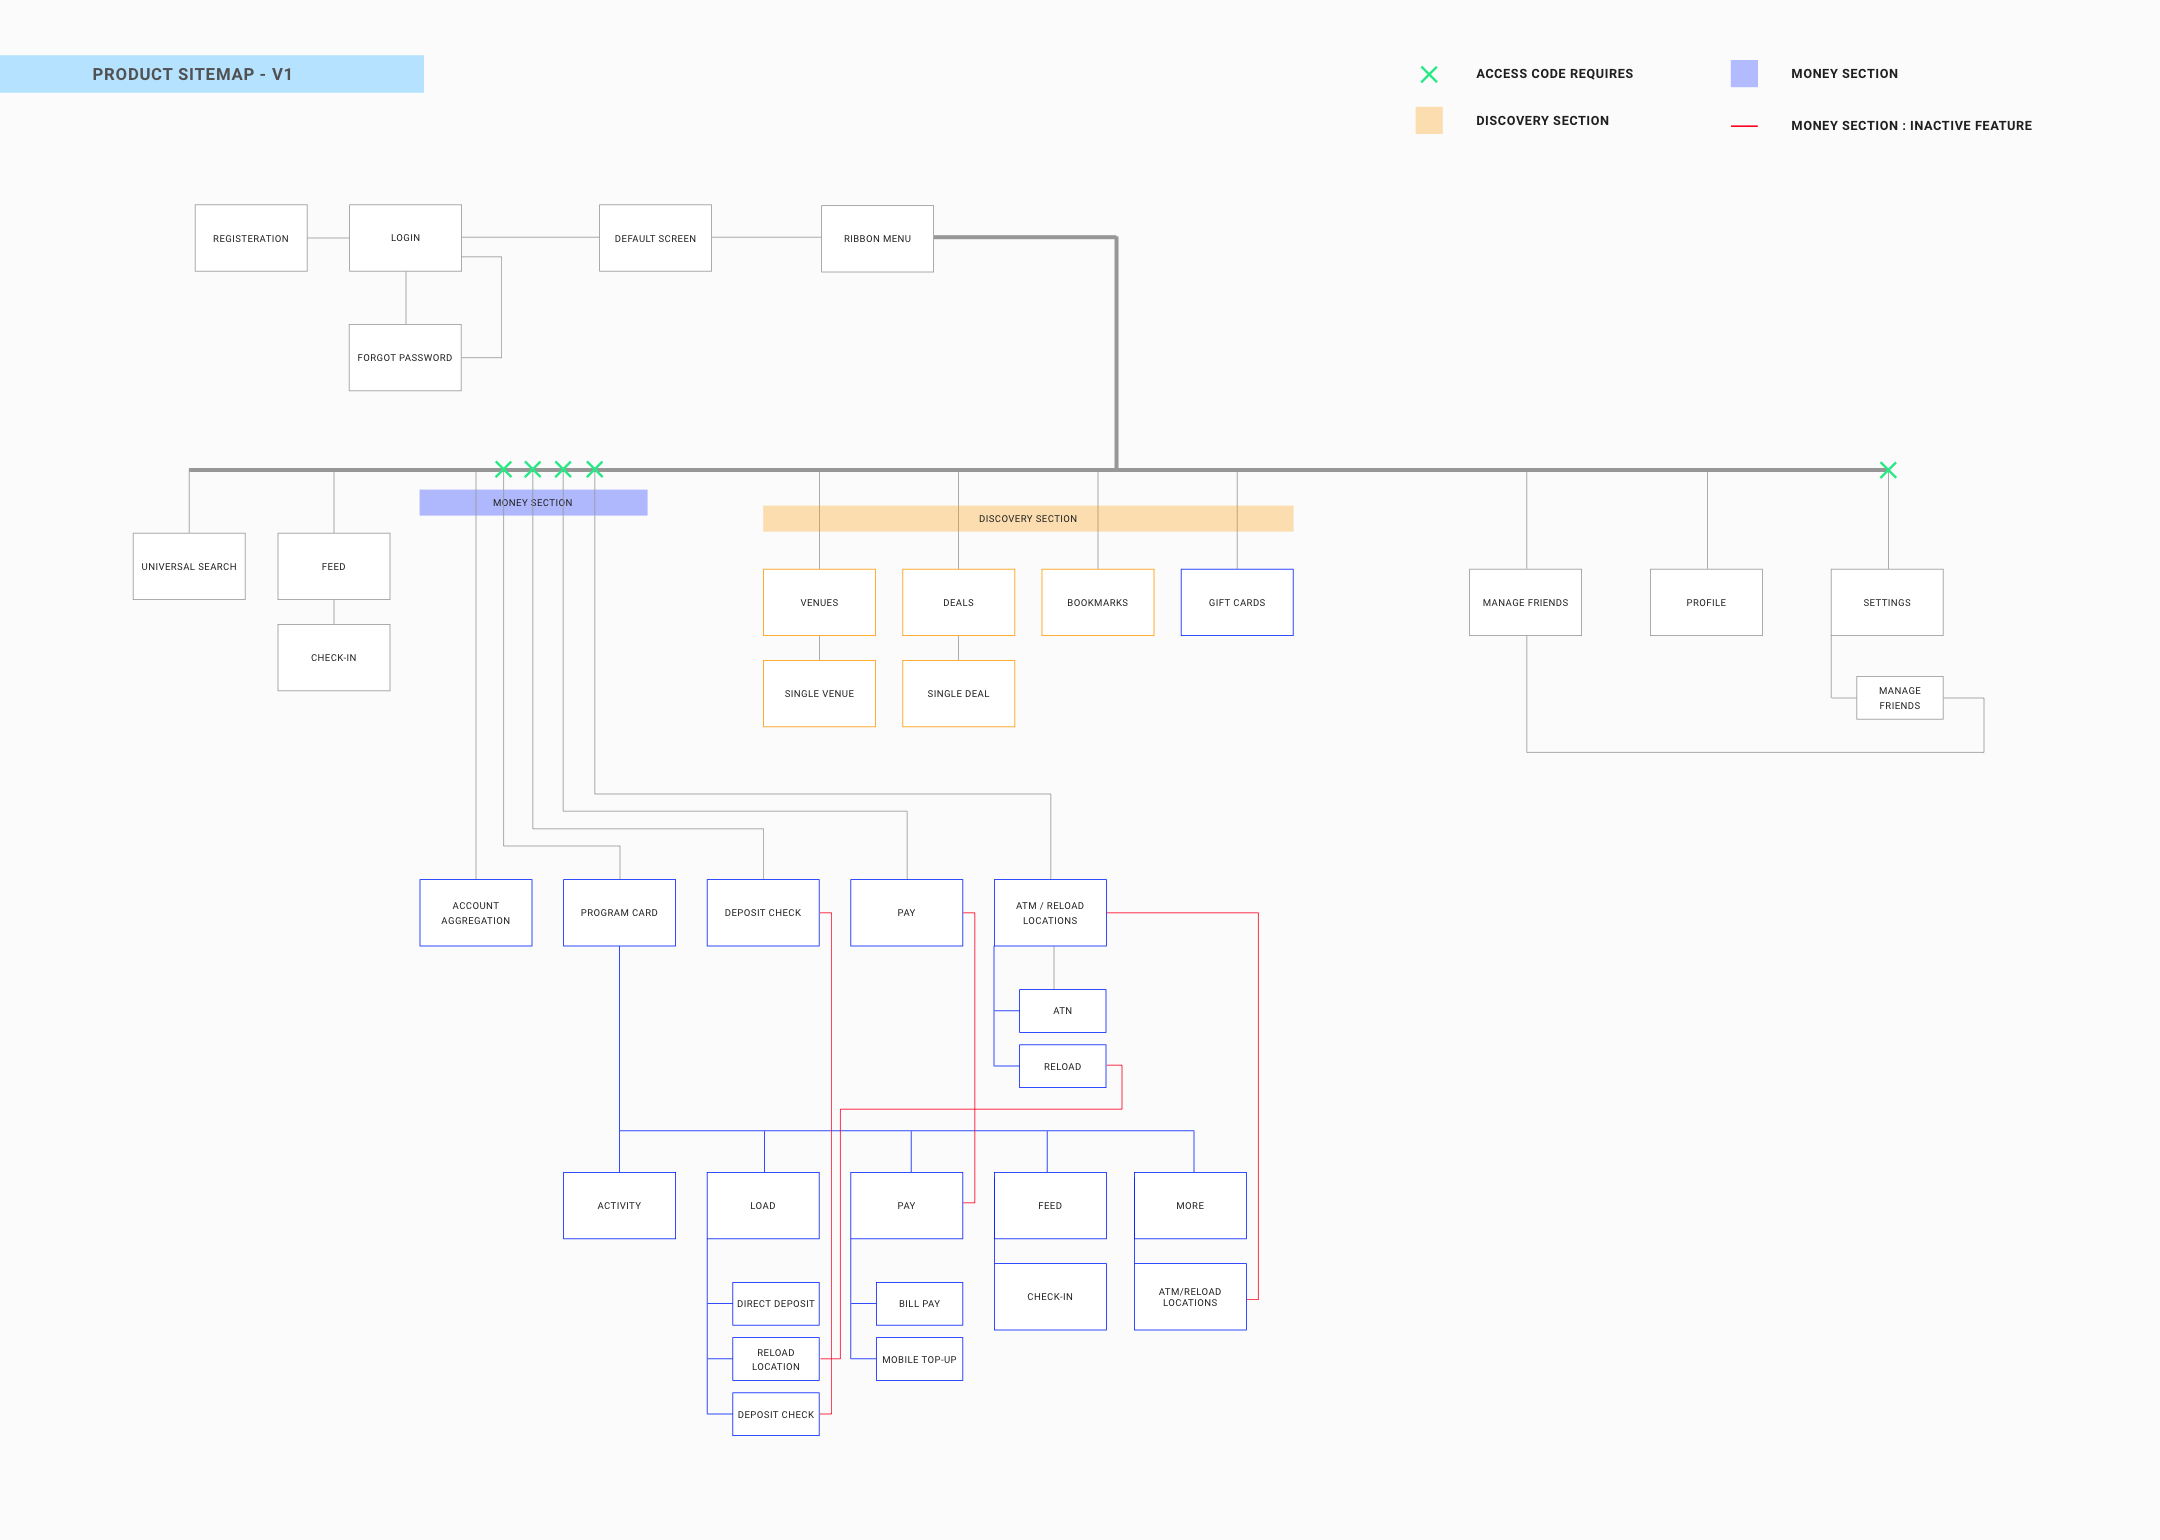2160x1540 pixels.
Task: Click the Product Sitemap - V1 title banner
Action: point(211,74)
